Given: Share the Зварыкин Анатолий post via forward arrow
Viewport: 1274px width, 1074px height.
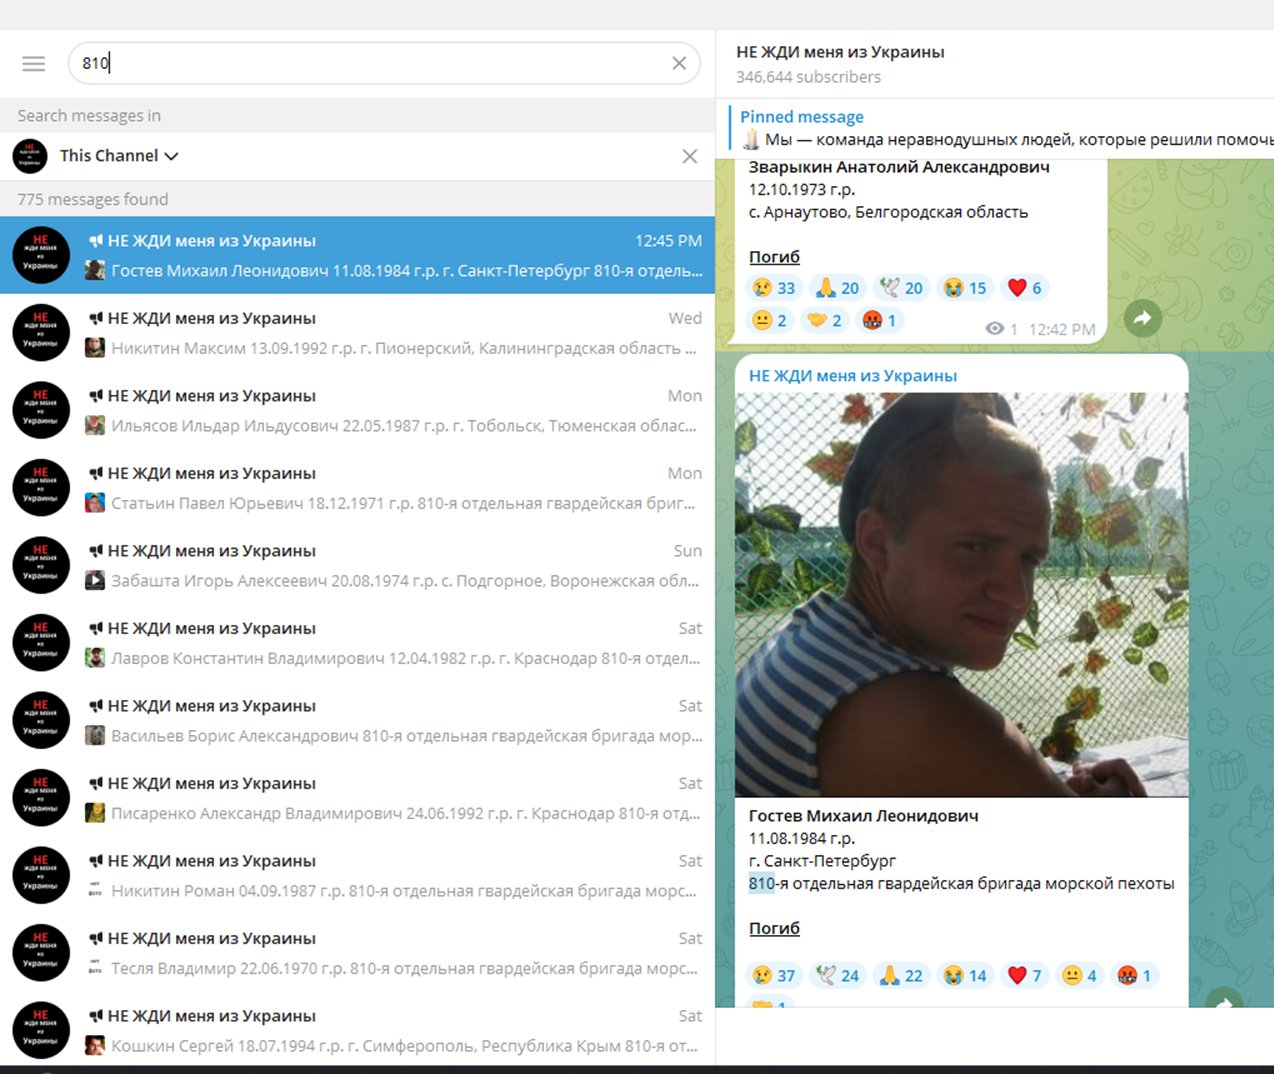Looking at the screenshot, I should 1142,319.
